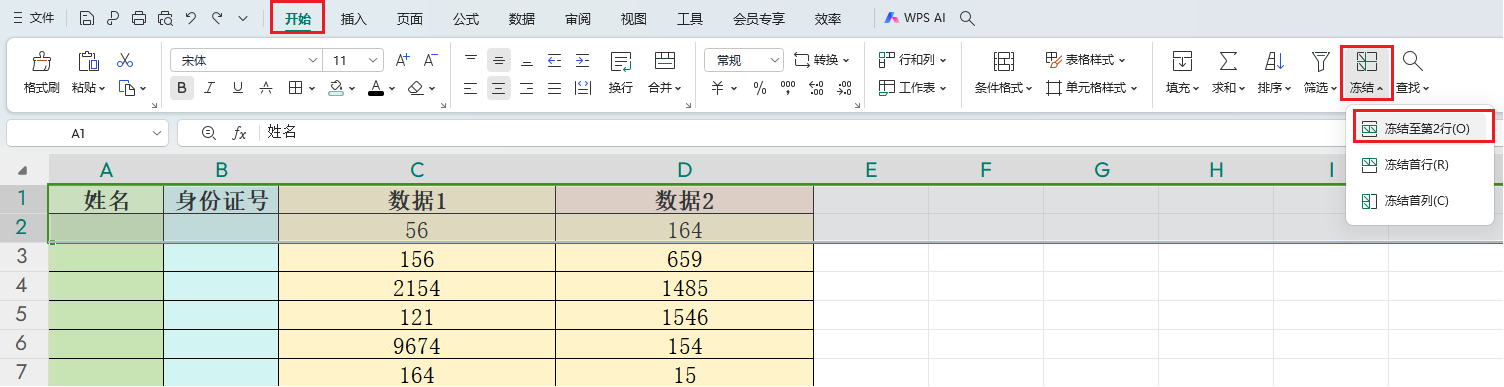Click the fill color bucket swatch
Image resolution: width=1504 pixels, height=387 pixels.
tap(337, 88)
